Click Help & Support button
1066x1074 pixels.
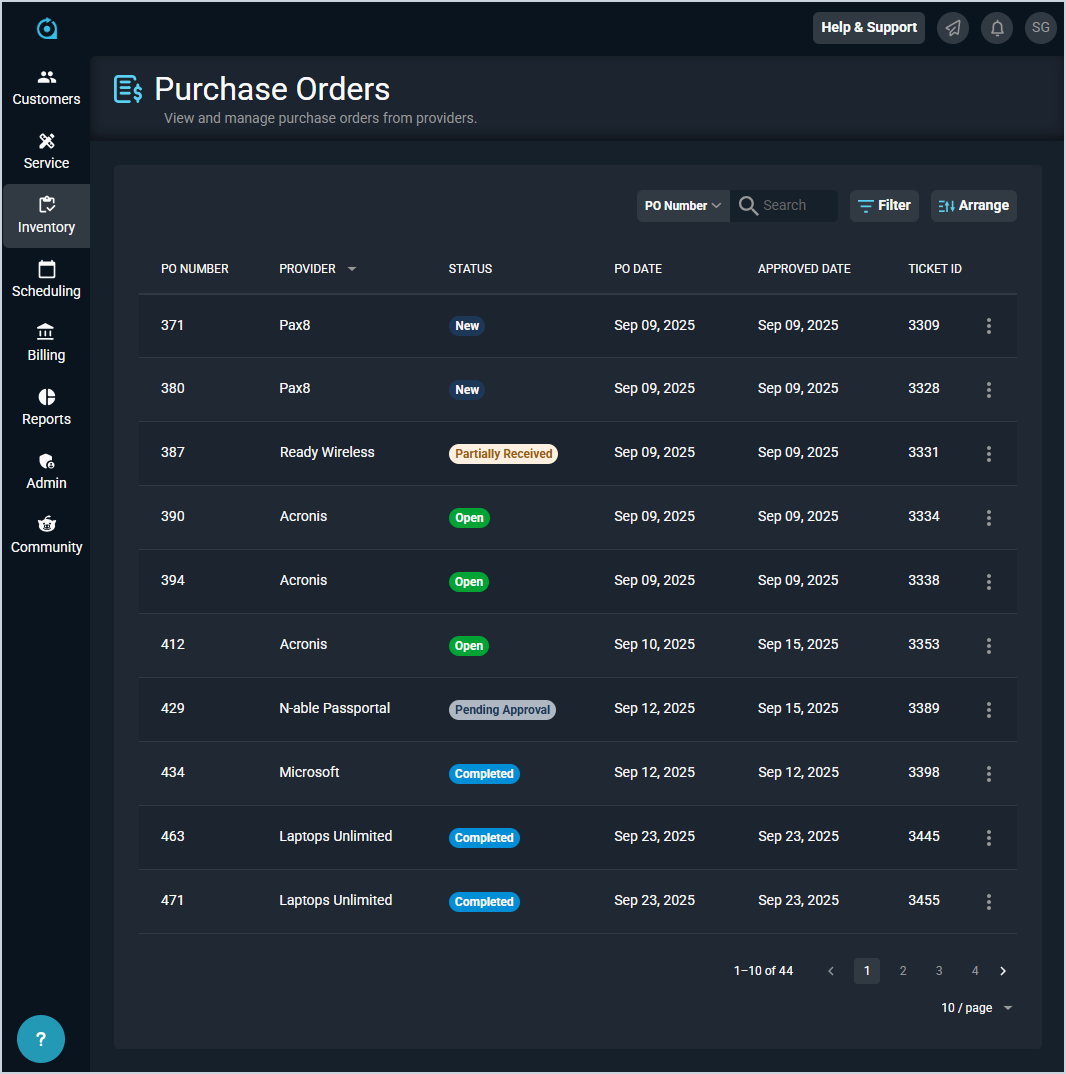pos(869,28)
